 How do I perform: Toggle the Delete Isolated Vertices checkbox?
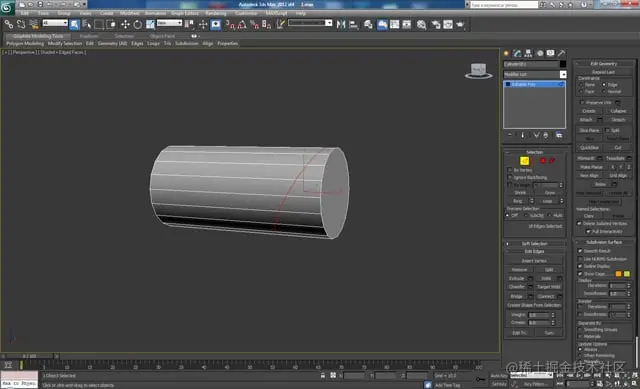[x=579, y=223]
